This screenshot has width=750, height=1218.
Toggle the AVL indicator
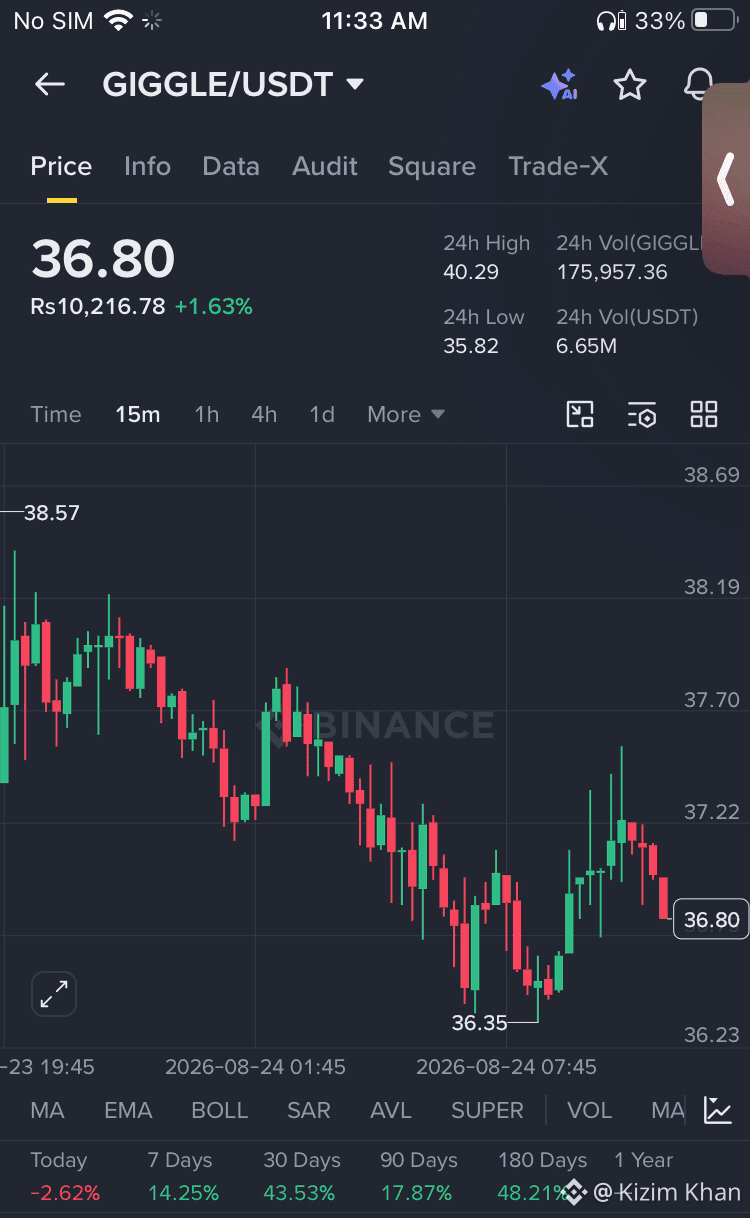pos(391,1110)
